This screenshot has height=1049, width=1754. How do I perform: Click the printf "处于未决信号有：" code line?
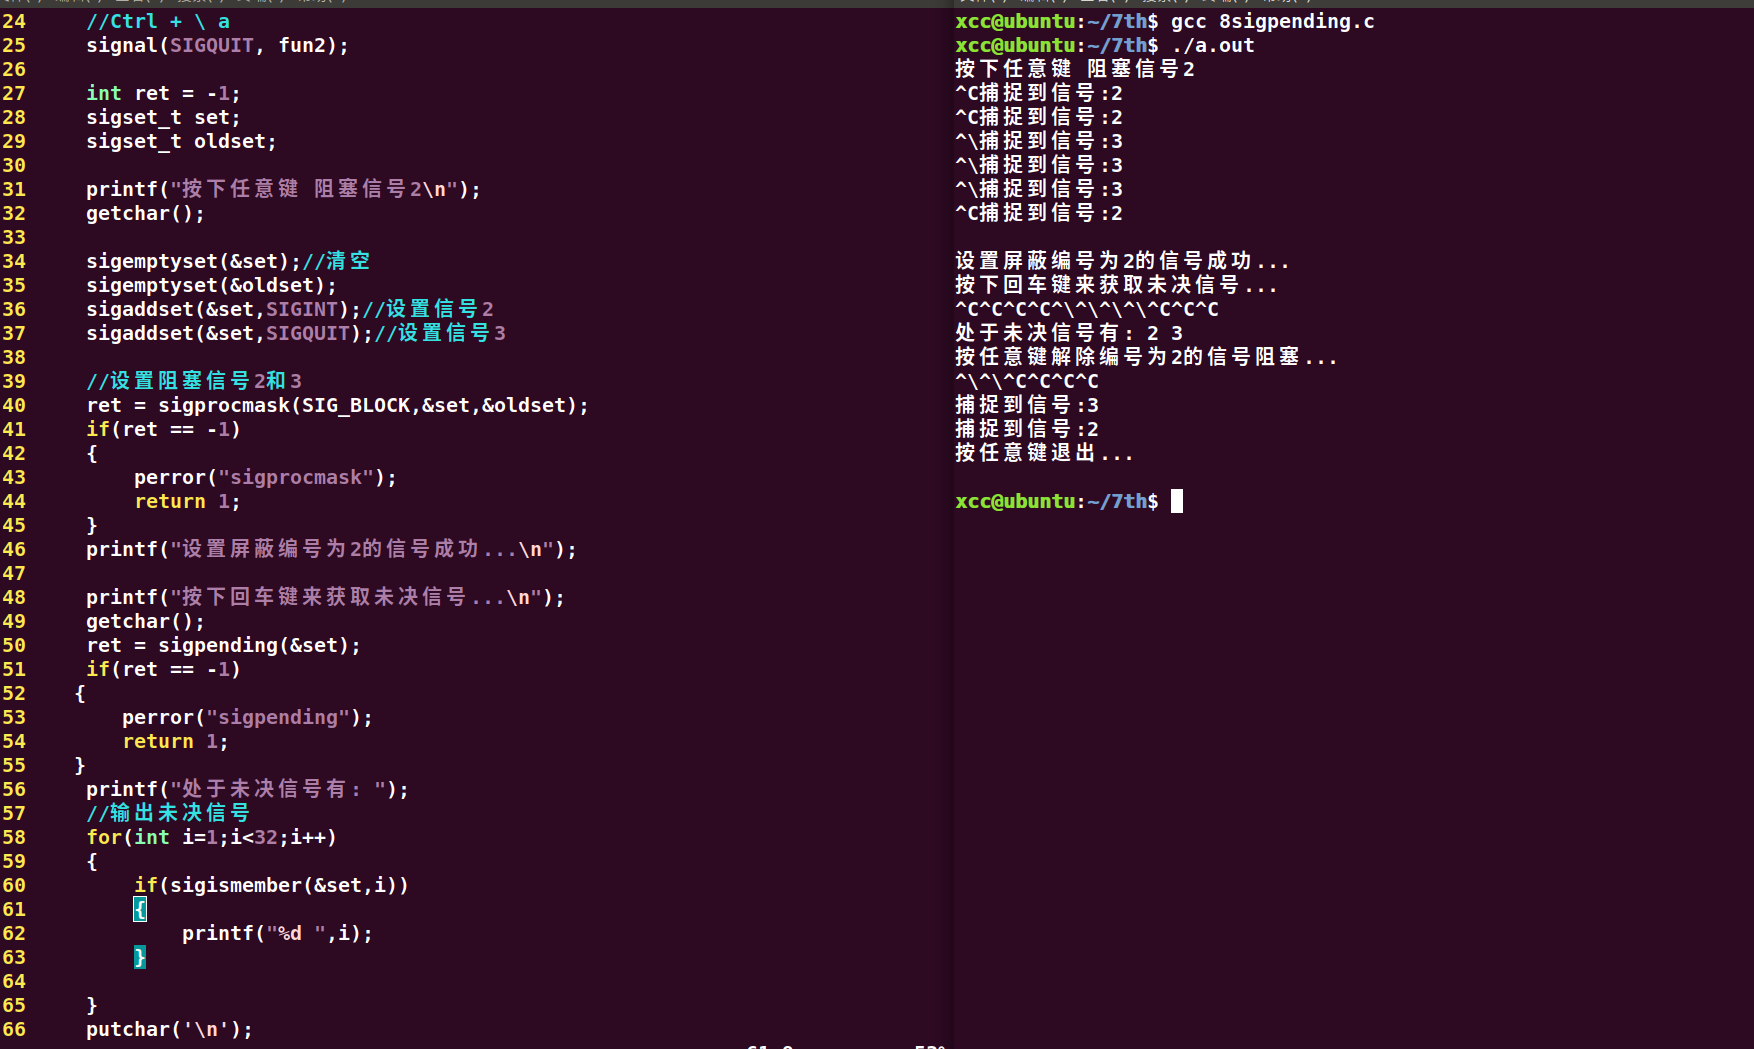(x=247, y=789)
